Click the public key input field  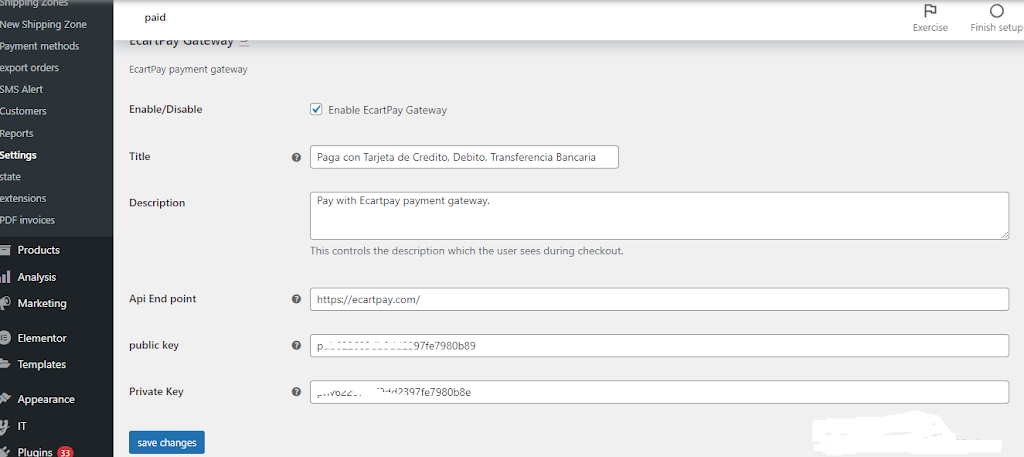click(x=660, y=345)
